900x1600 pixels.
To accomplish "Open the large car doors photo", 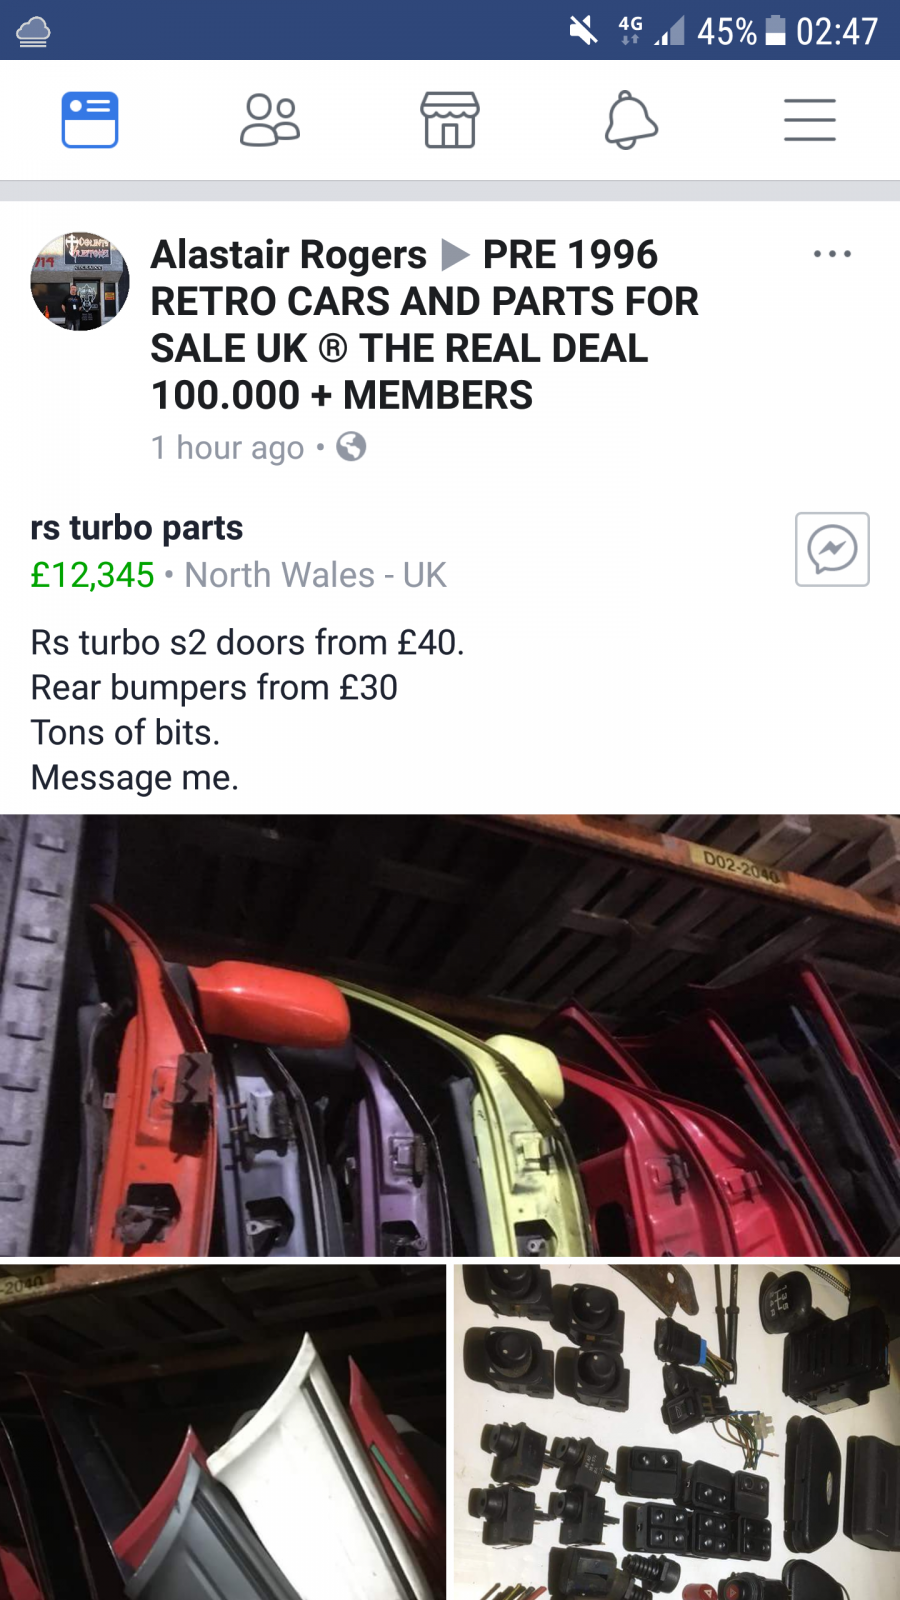I will tap(450, 1035).
